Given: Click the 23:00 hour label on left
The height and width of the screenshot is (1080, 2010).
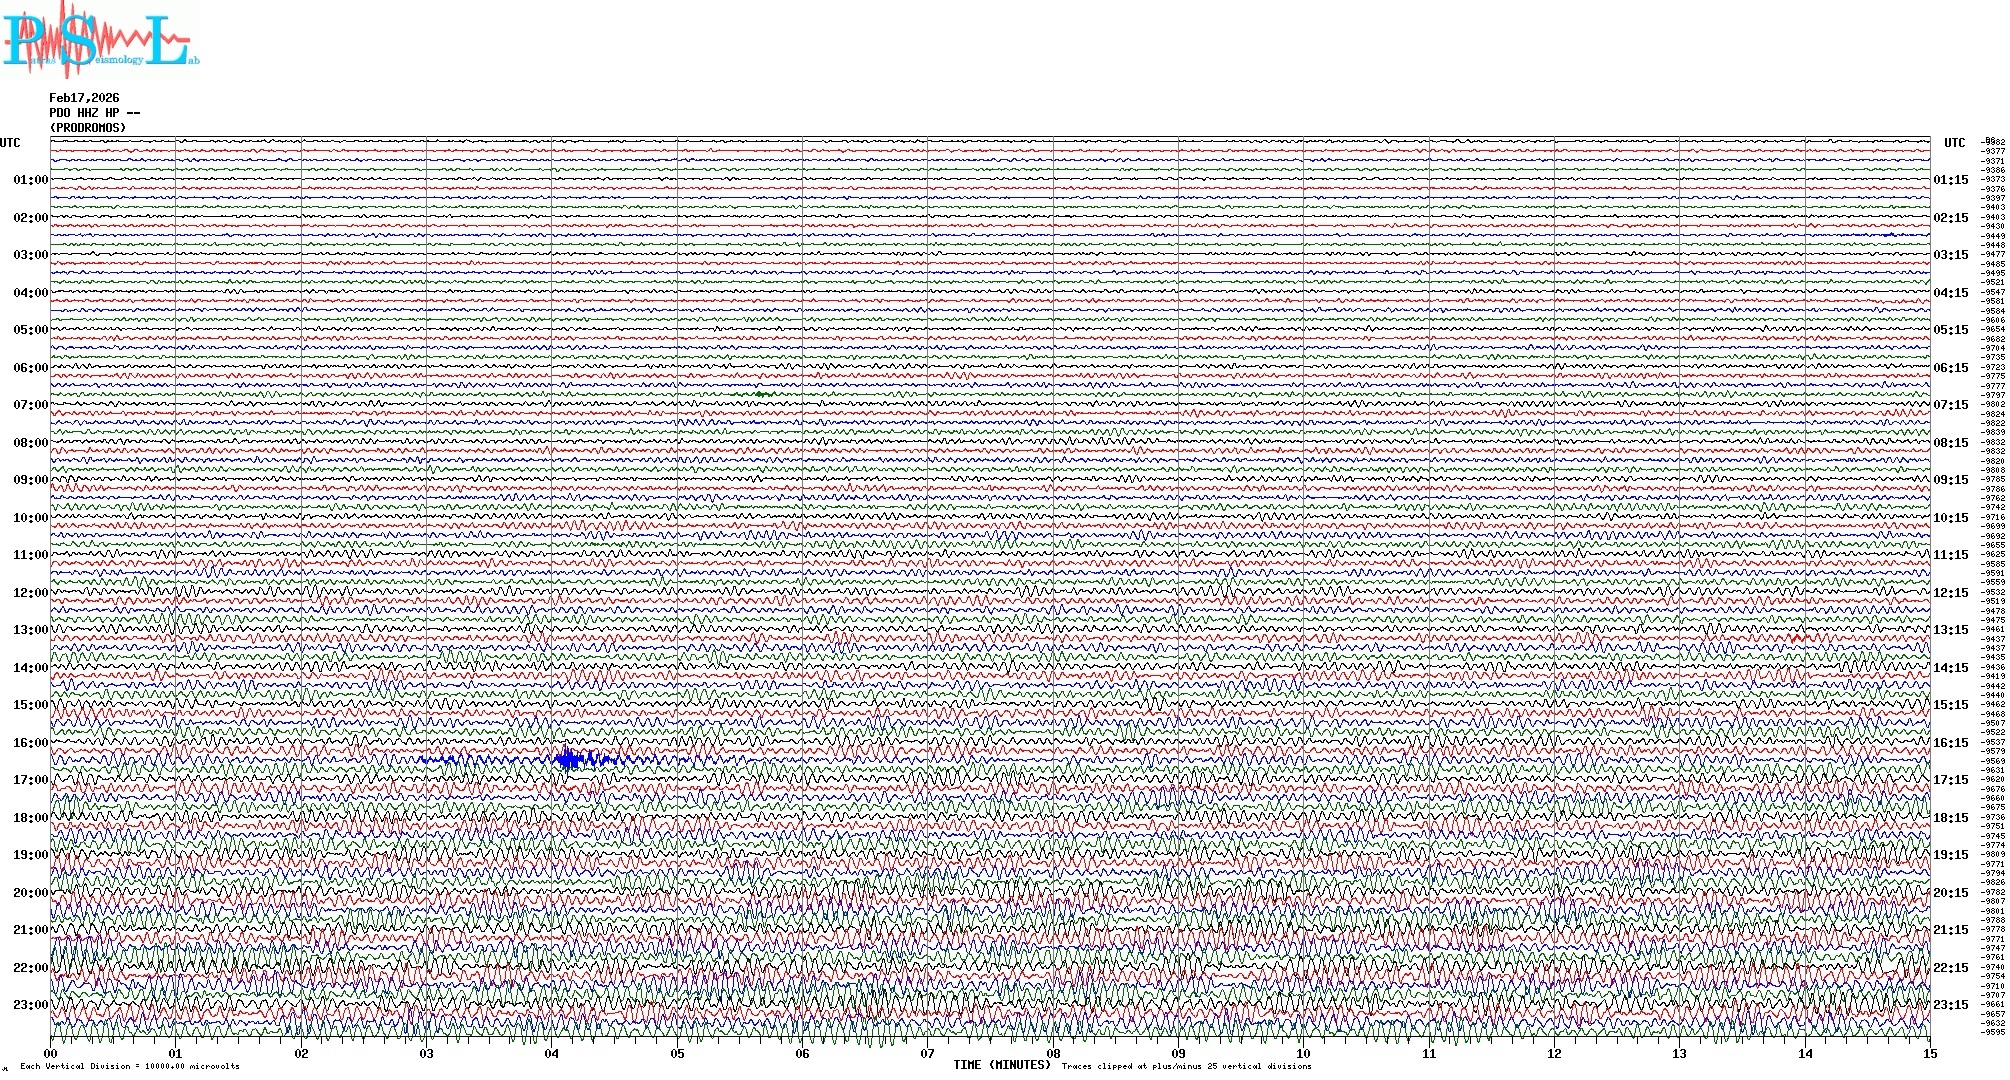Looking at the screenshot, I should tap(30, 1005).
